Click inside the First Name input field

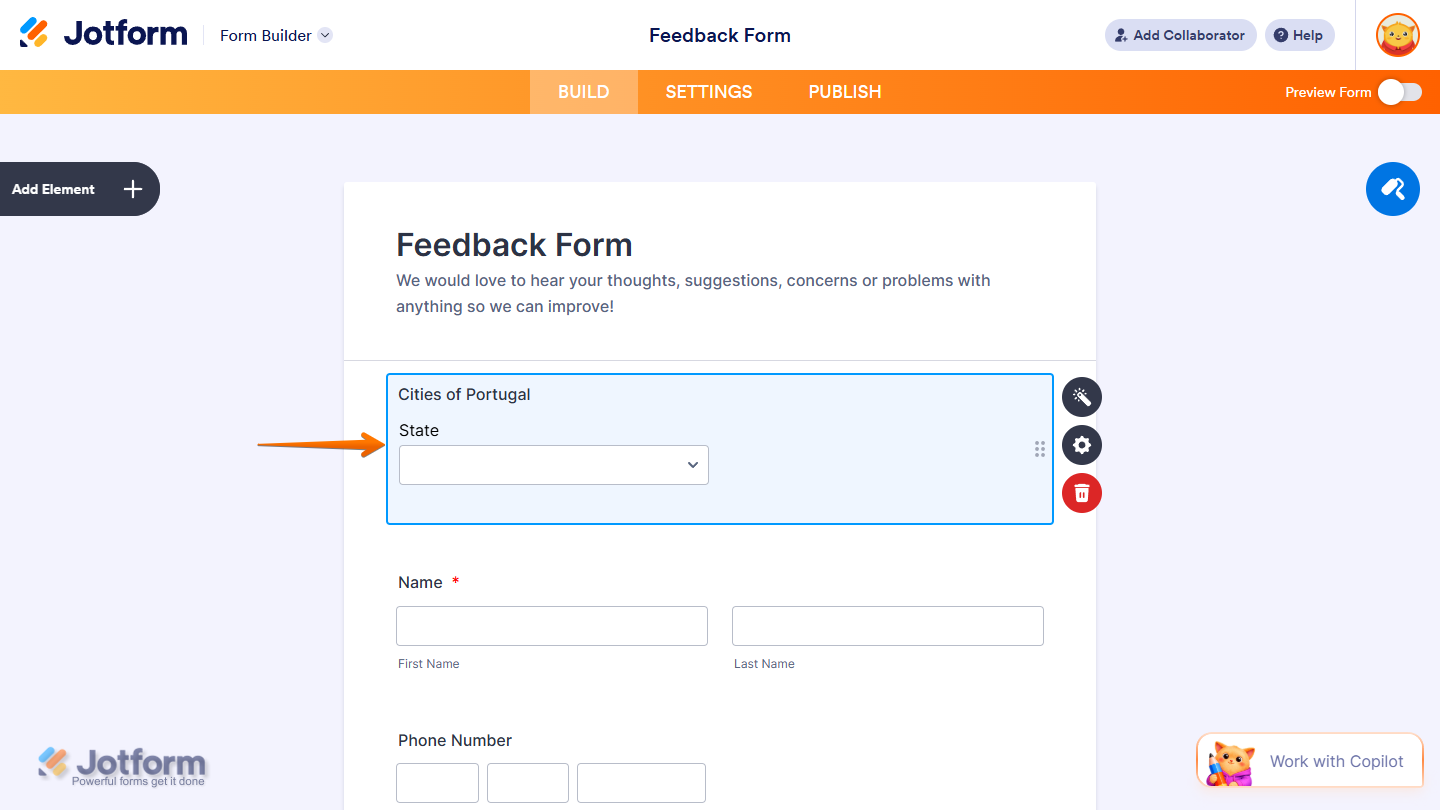click(551, 625)
